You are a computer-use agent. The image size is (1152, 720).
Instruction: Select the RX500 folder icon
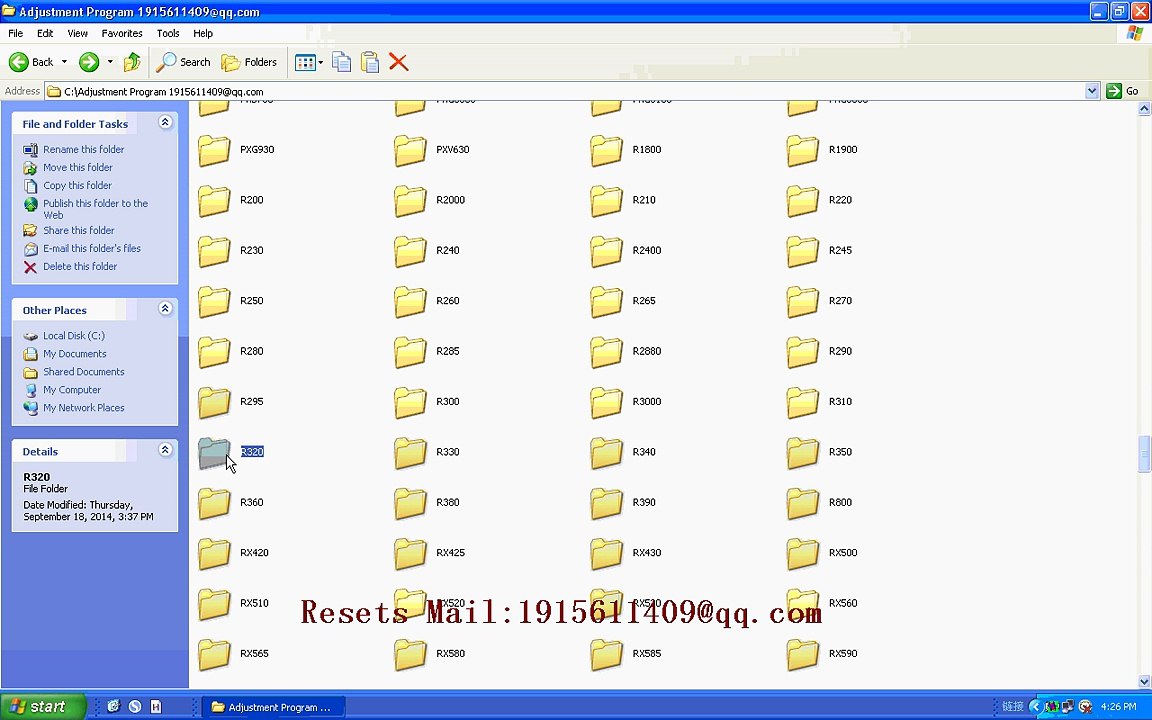click(803, 554)
